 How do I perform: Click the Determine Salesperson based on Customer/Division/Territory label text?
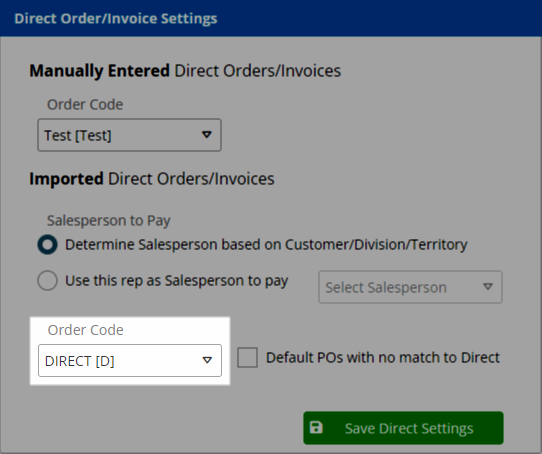pos(266,245)
